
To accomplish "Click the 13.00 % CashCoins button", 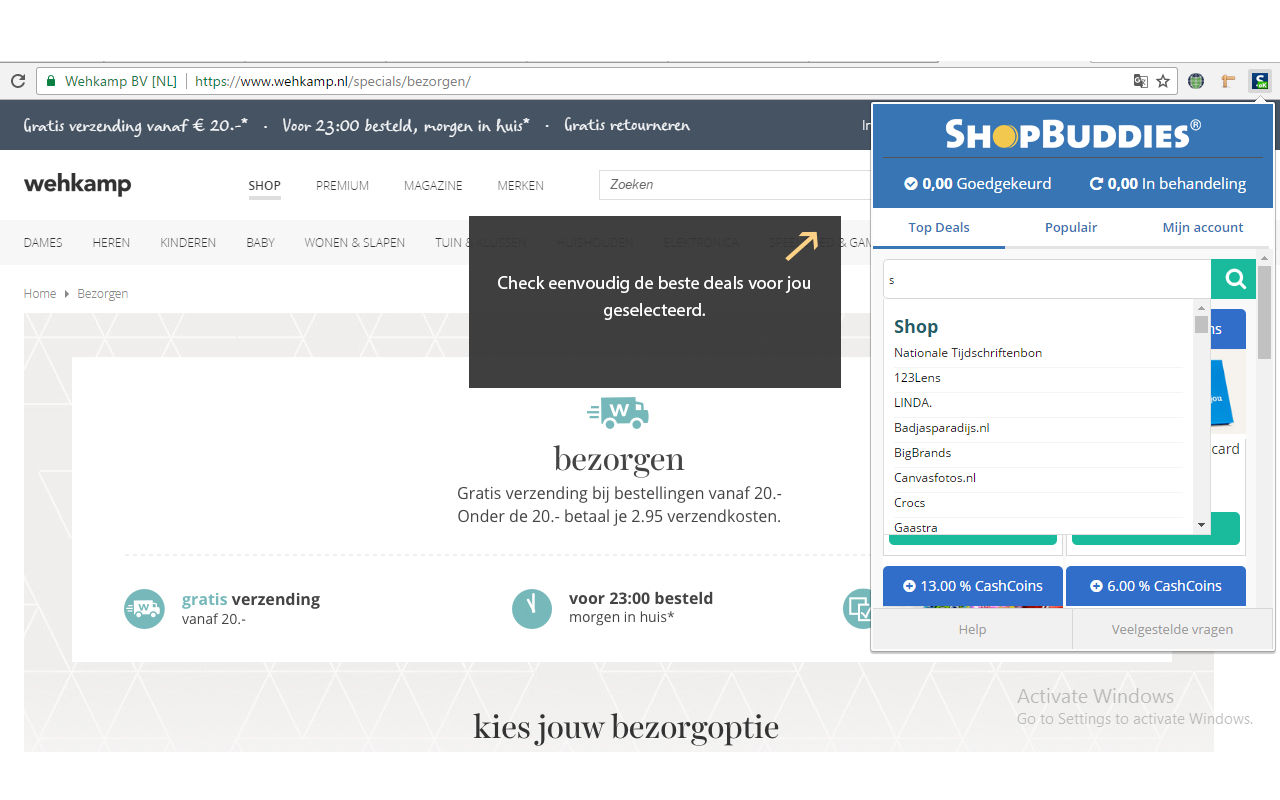I will [972, 586].
